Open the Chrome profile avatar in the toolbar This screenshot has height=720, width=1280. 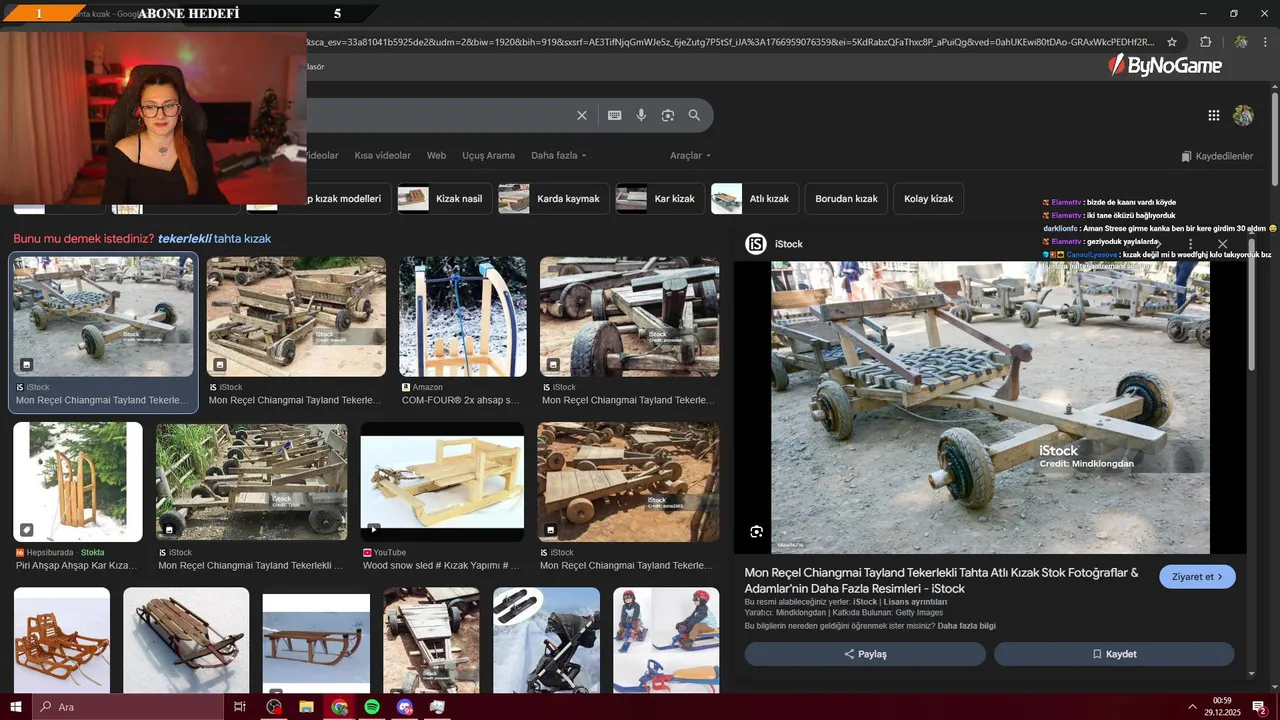click(x=1241, y=42)
